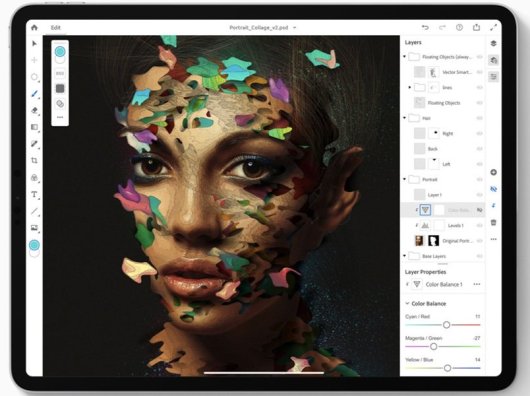Image resolution: width=530 pixels, height=396 pixels.
Task: Select the Transform tool
Action: (34, 60)
